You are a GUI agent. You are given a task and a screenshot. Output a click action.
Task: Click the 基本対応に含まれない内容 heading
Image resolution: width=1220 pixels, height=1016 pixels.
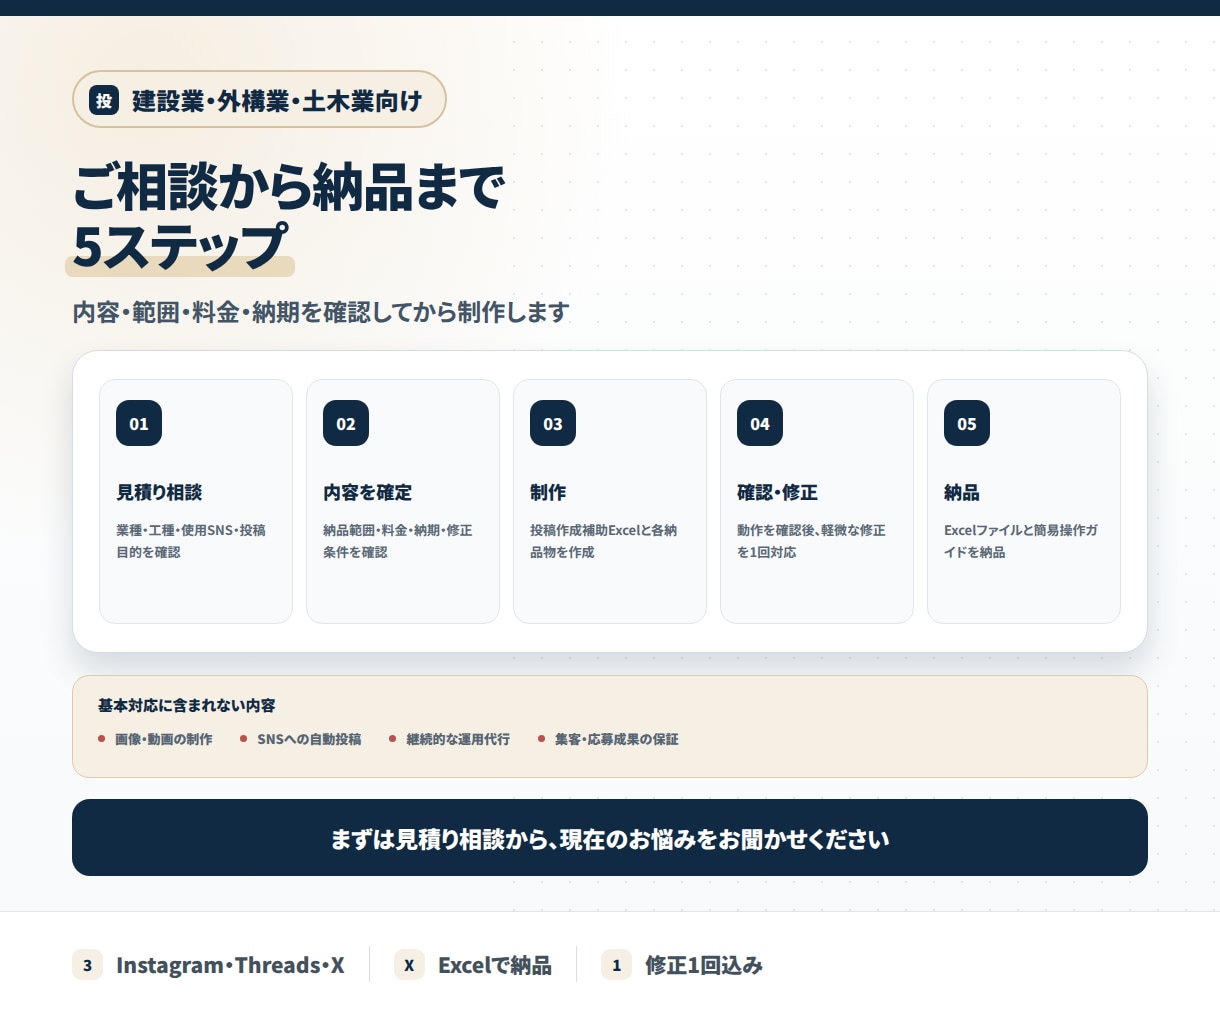coord(186,705)
